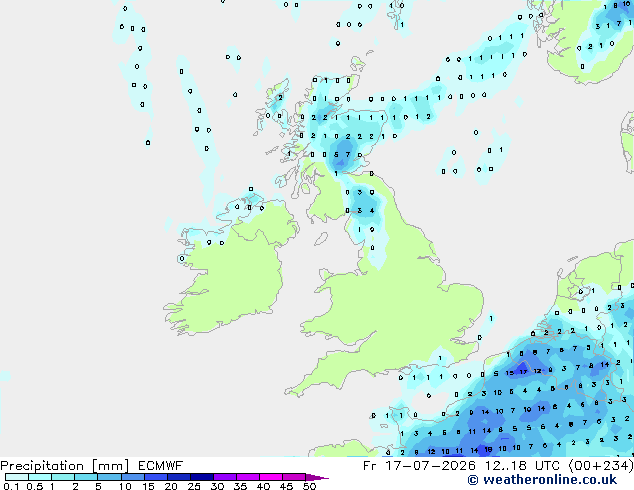Select the 2–5 mm legend color box
The image size is (634, 490).
[x=86, y=477]
